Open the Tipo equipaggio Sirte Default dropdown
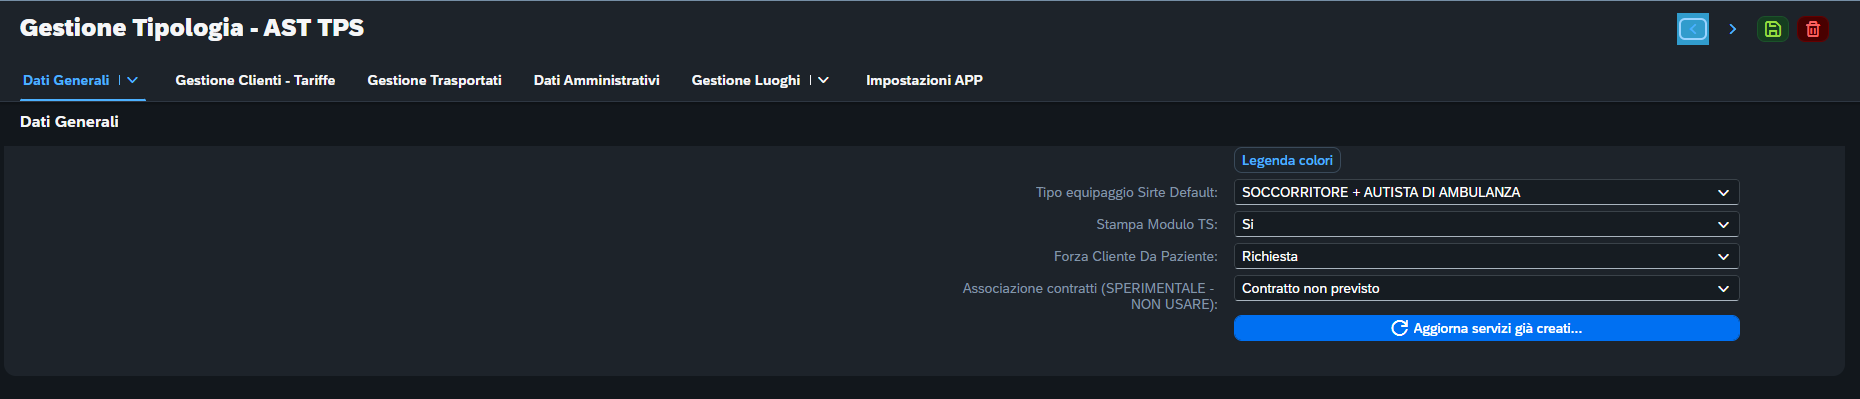Image resolution: width=1860 pixels, height=399 pixels. 1486,192
